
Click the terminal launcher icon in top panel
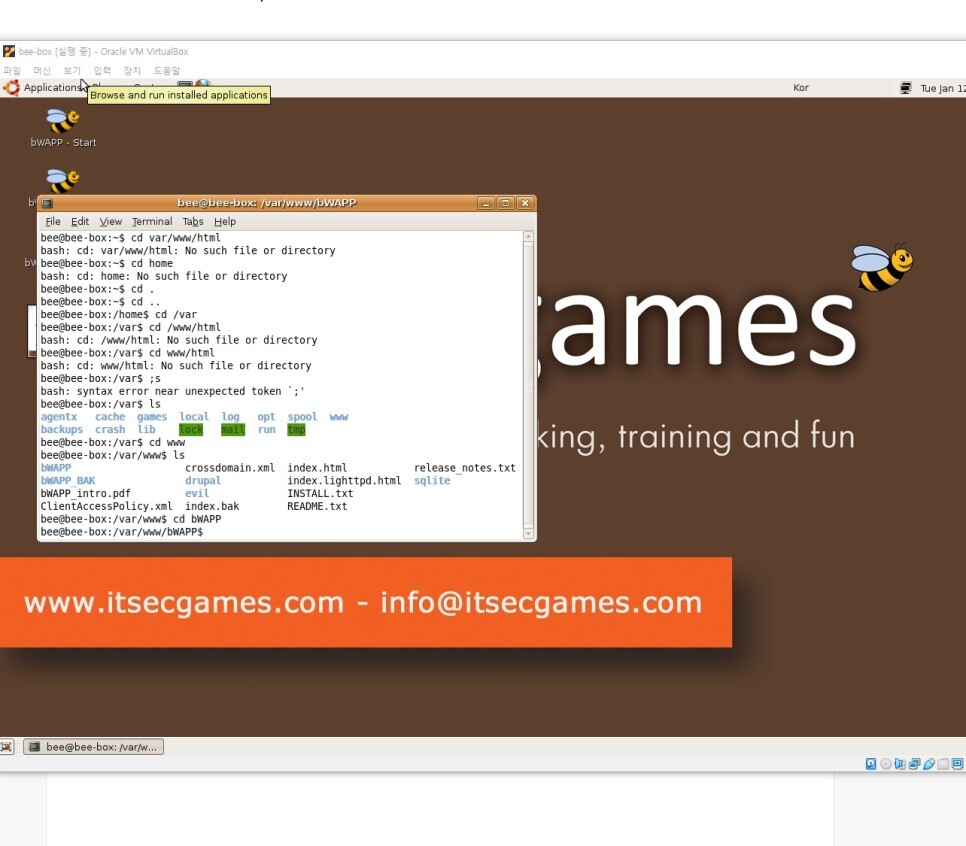point(185,84)
